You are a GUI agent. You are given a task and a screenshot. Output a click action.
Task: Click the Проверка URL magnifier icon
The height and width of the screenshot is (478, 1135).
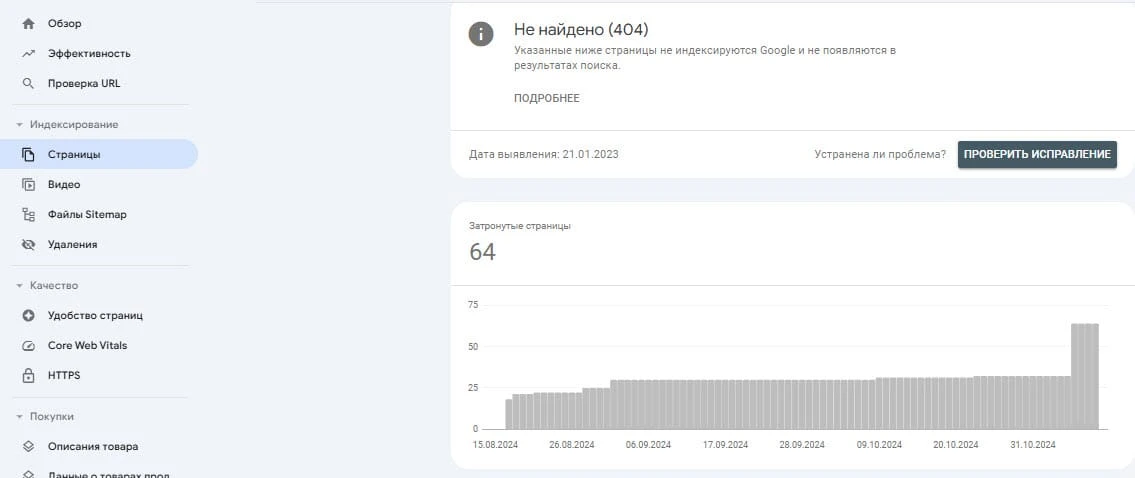point(28,83)
